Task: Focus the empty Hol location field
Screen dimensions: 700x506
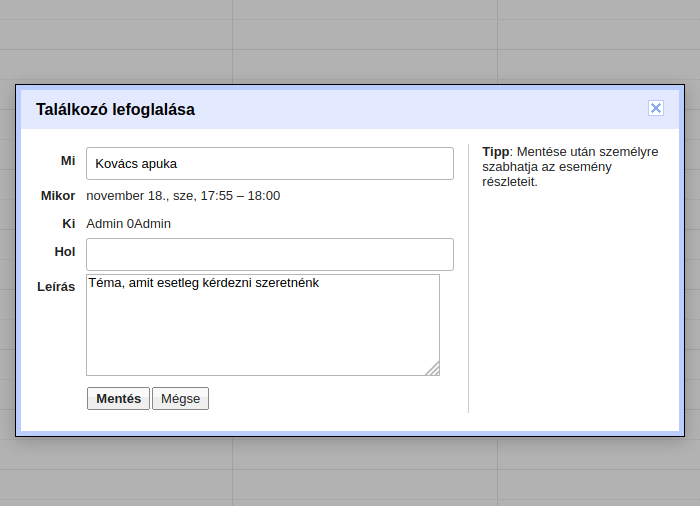Action: [269, 254]
